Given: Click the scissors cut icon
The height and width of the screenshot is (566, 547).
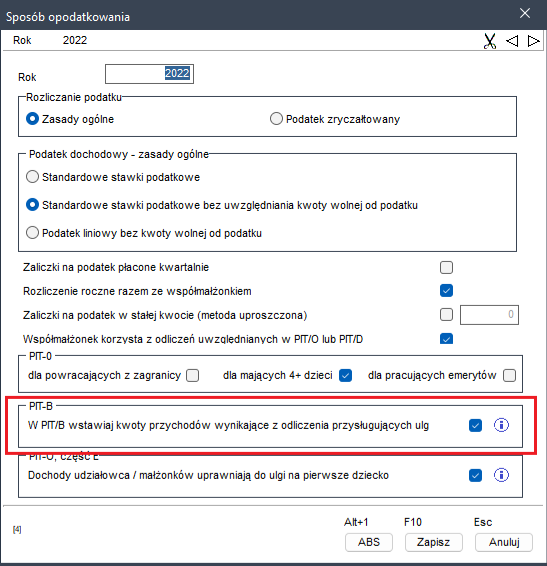Looking at the screenshot, I should click(x=490, y=41).
